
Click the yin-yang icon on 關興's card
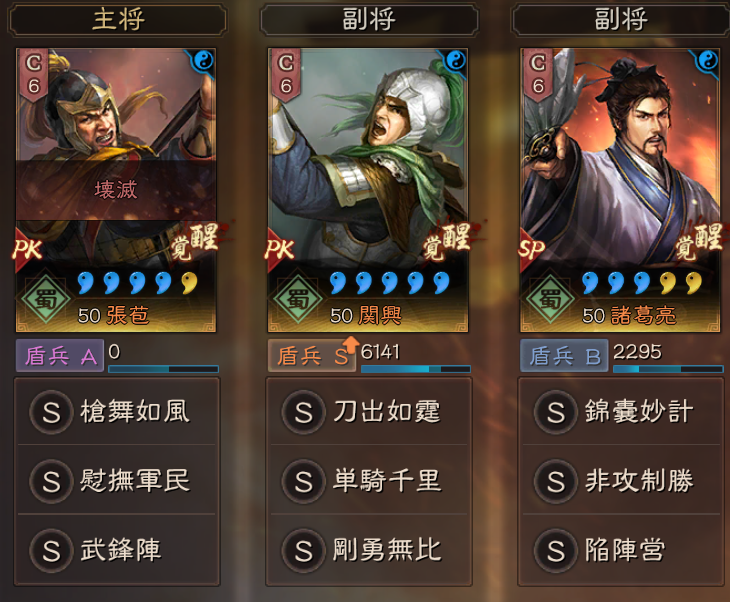[455, 60]
